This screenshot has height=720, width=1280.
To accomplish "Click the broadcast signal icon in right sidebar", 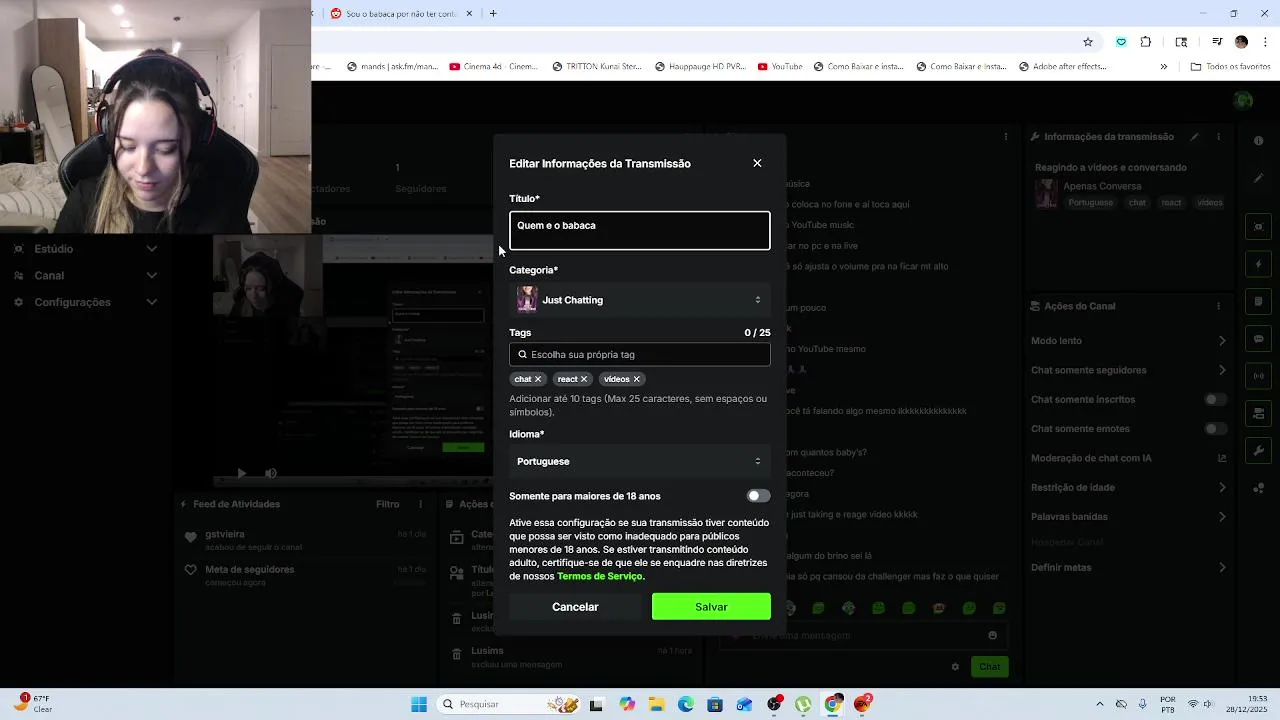I will pos(1259,376).
